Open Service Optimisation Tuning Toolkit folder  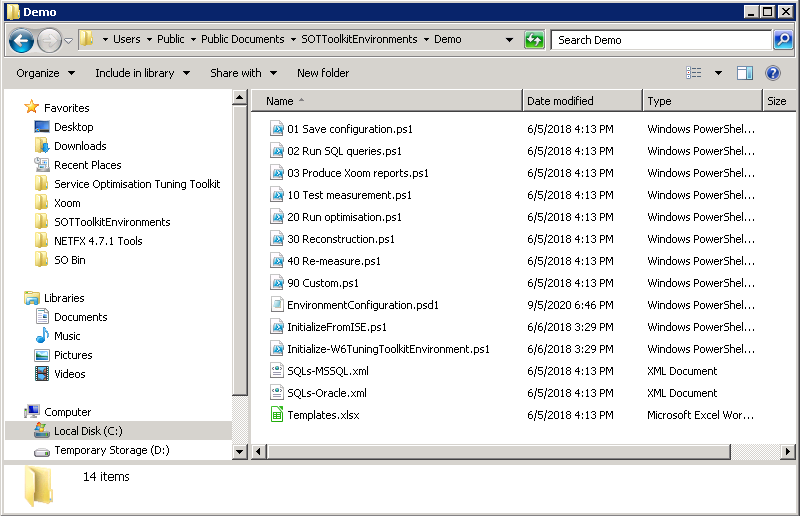tap(137, 184)
